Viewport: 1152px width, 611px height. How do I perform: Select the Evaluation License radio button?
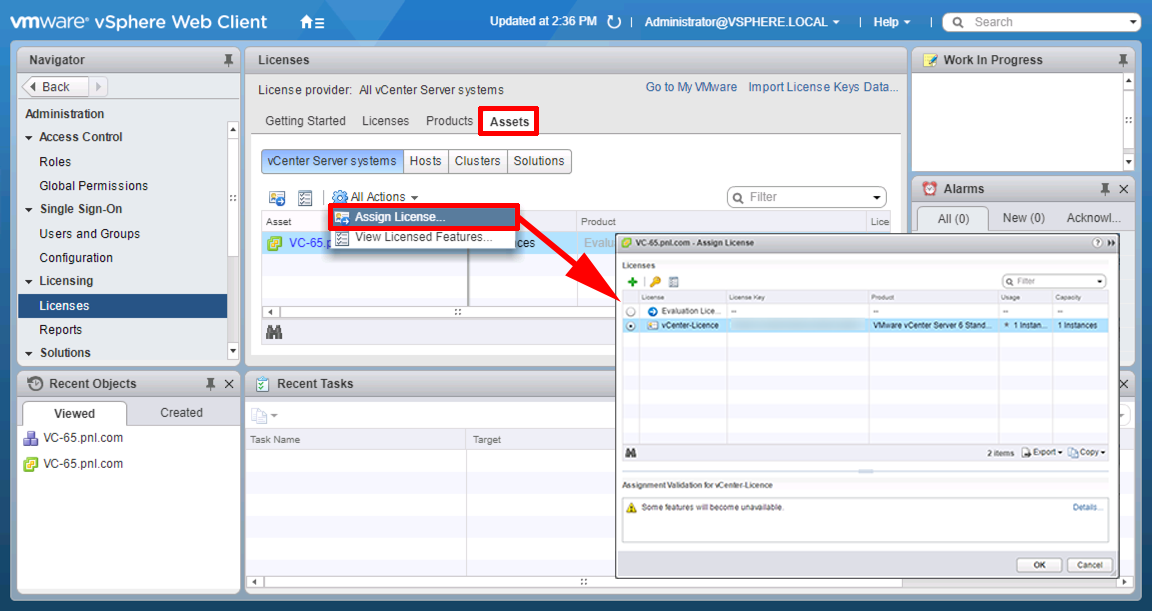[630, 312]
